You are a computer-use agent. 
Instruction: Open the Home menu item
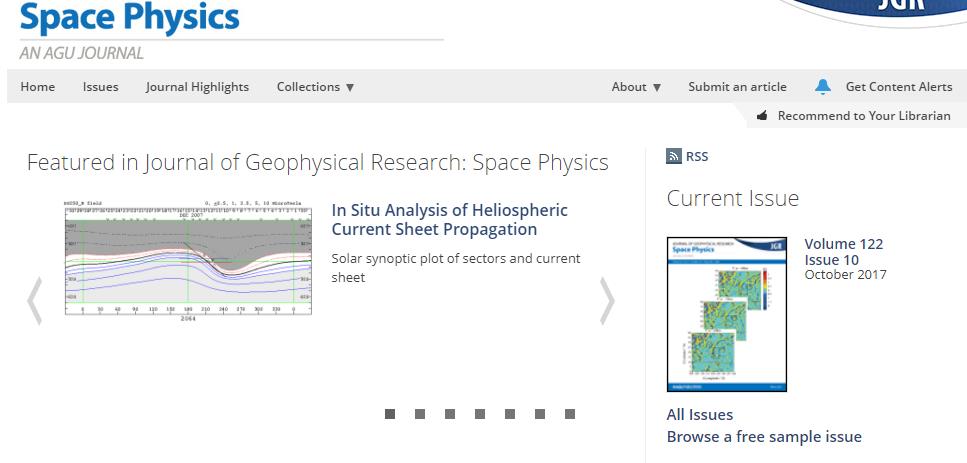(38, 87)
